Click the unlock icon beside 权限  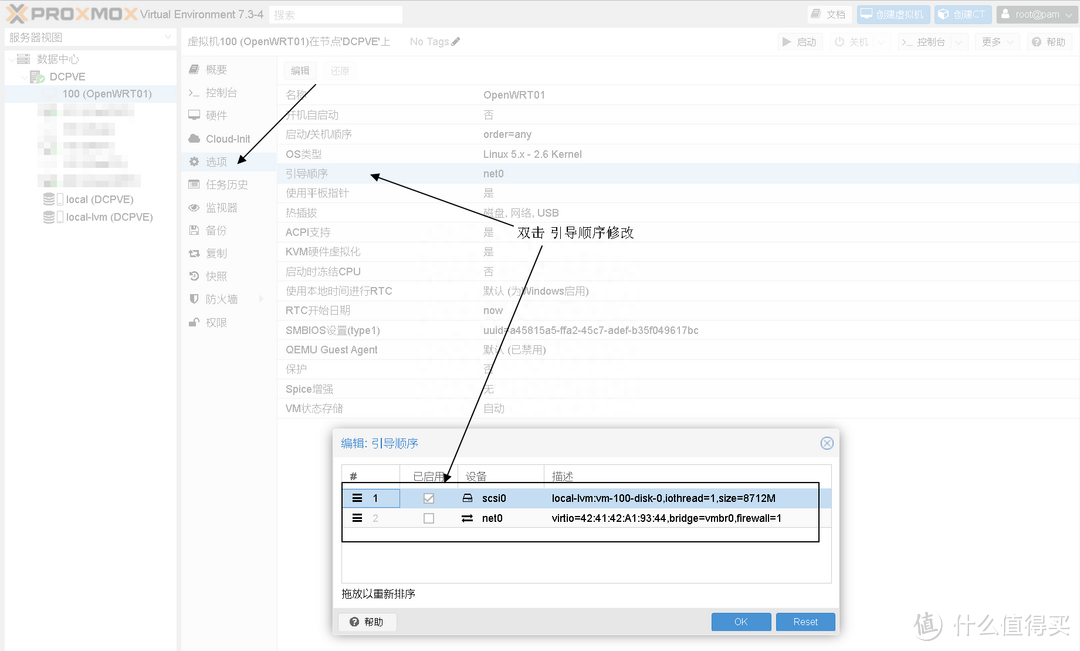[194, 322]
